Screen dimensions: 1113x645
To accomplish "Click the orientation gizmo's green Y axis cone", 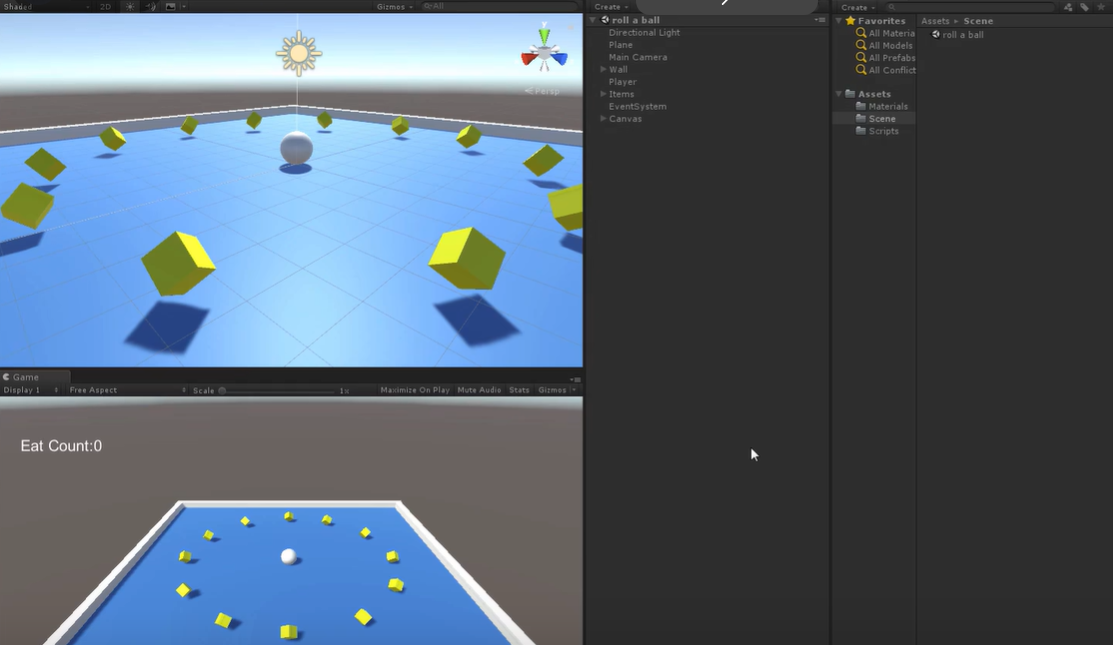I will click(x=544, y=38).
